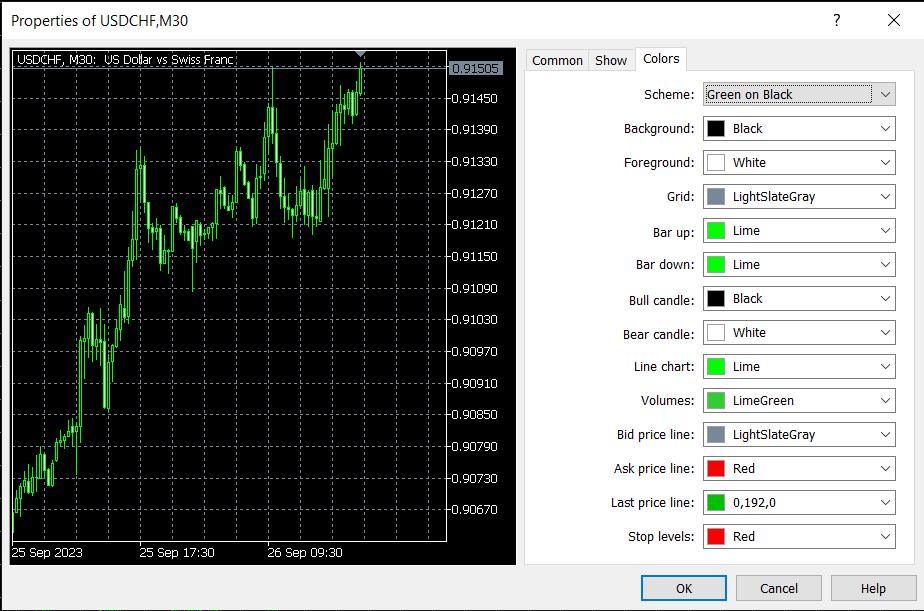
Task: Click the Line chart Lime swatch
Action: tap(715, 366)
